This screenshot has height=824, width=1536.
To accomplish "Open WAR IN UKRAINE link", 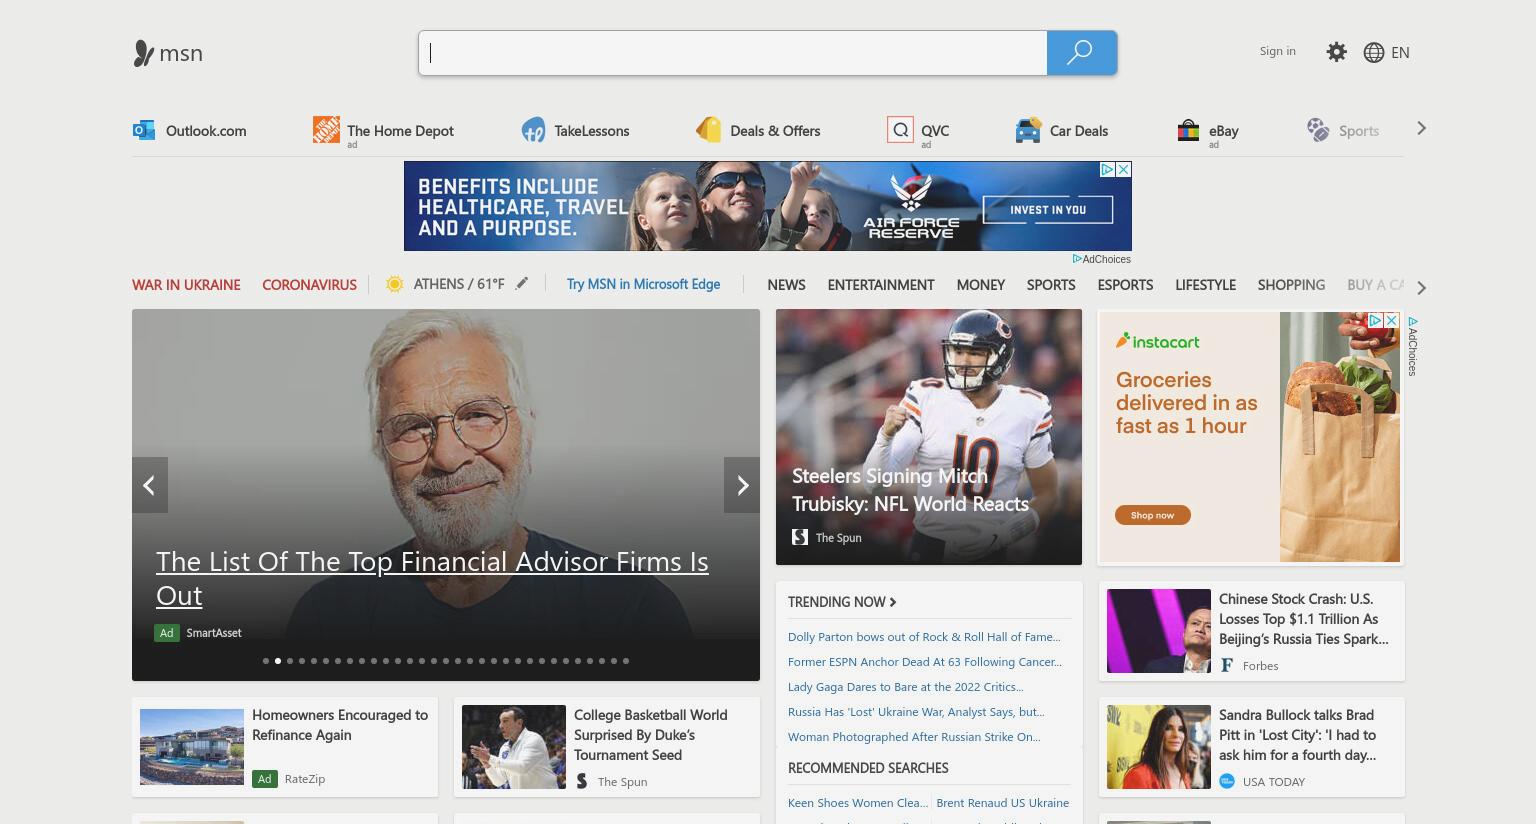I will pos(186,285).
